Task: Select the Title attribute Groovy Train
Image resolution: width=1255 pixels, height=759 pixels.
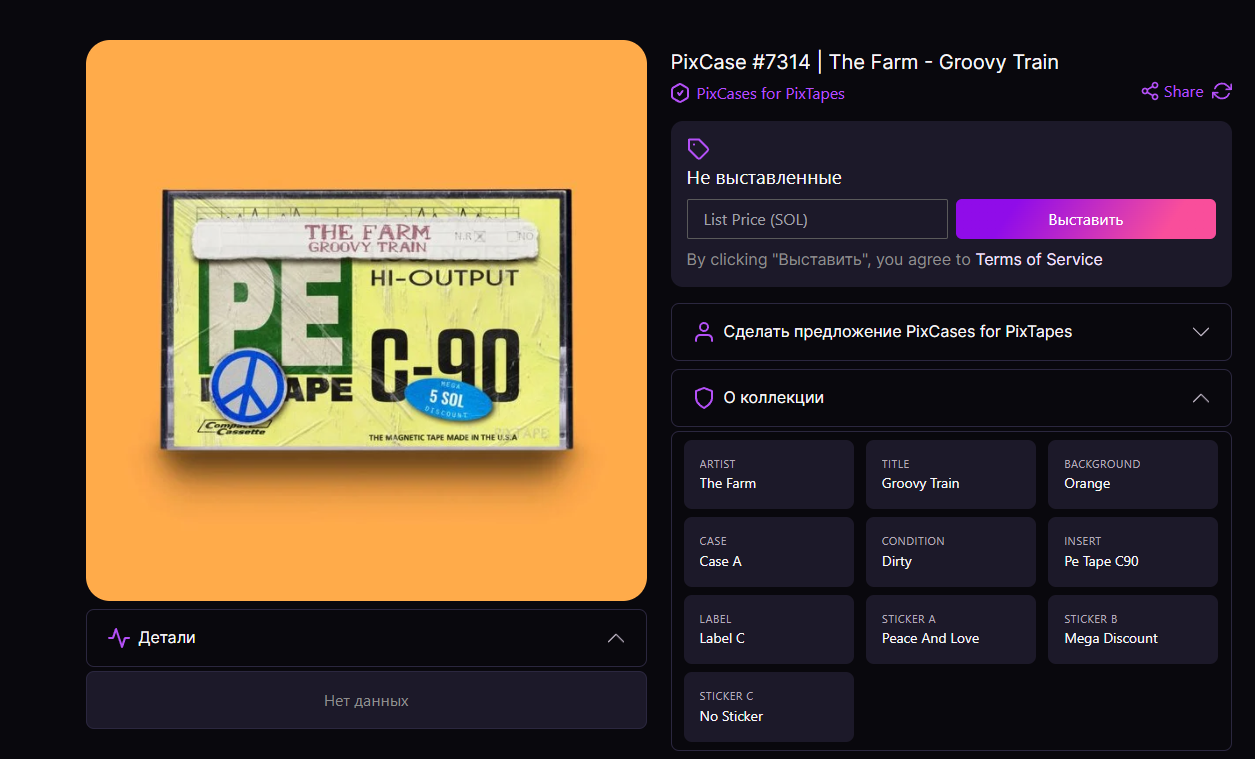Action: pyautogui.click(x=951, y=474)
